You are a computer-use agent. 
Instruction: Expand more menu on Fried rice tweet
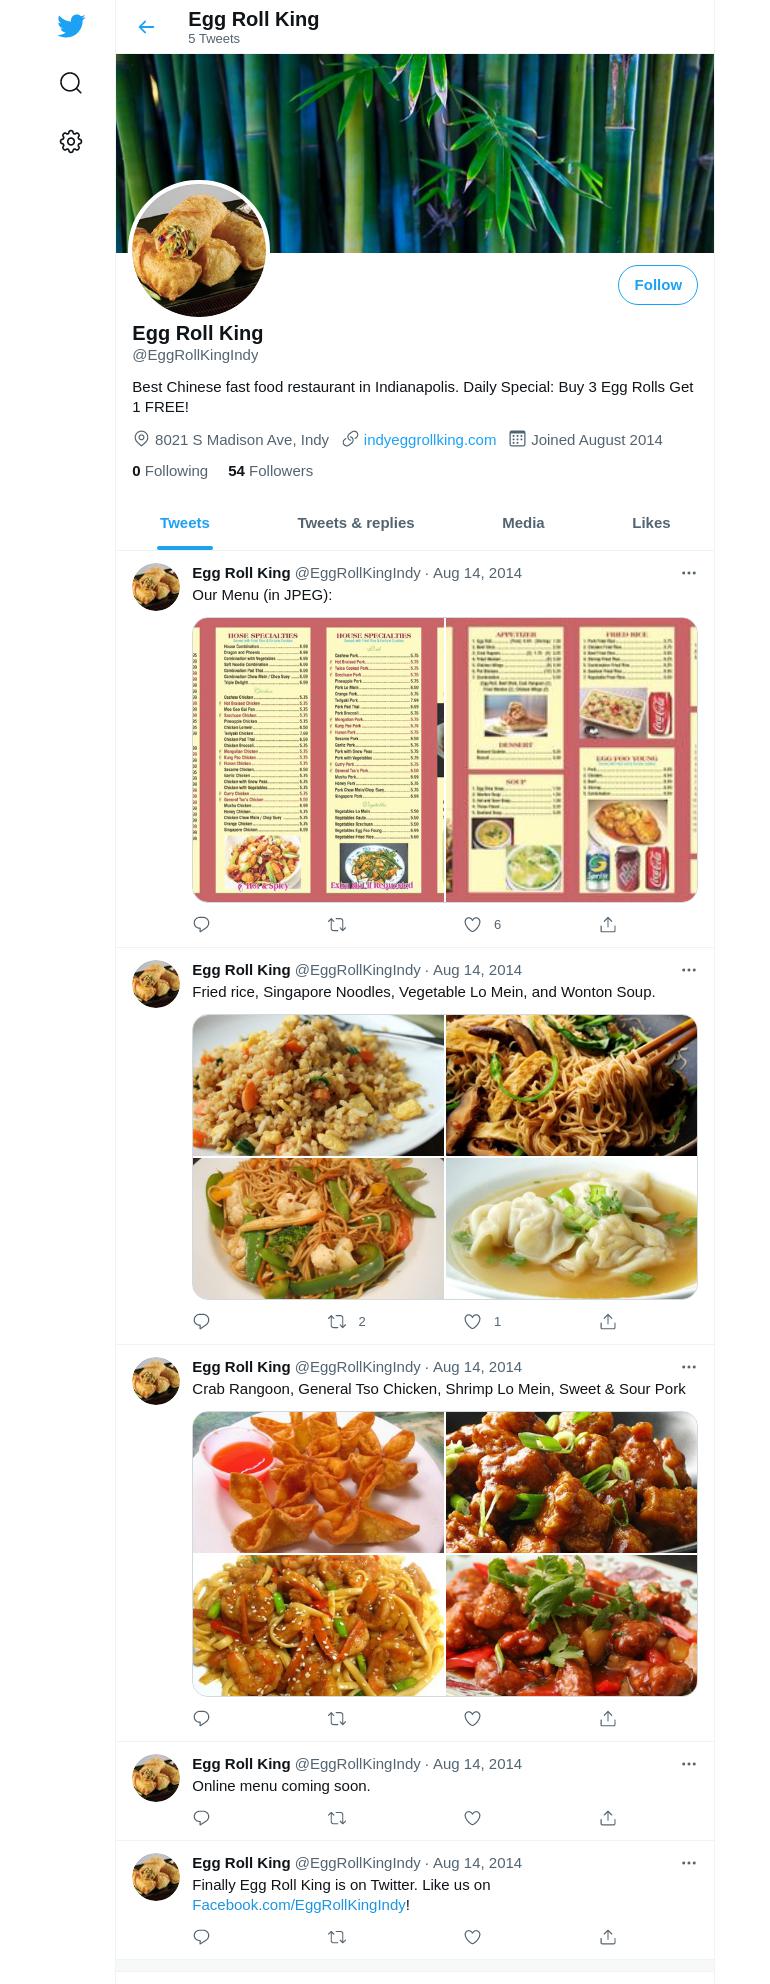coord(689,970)
